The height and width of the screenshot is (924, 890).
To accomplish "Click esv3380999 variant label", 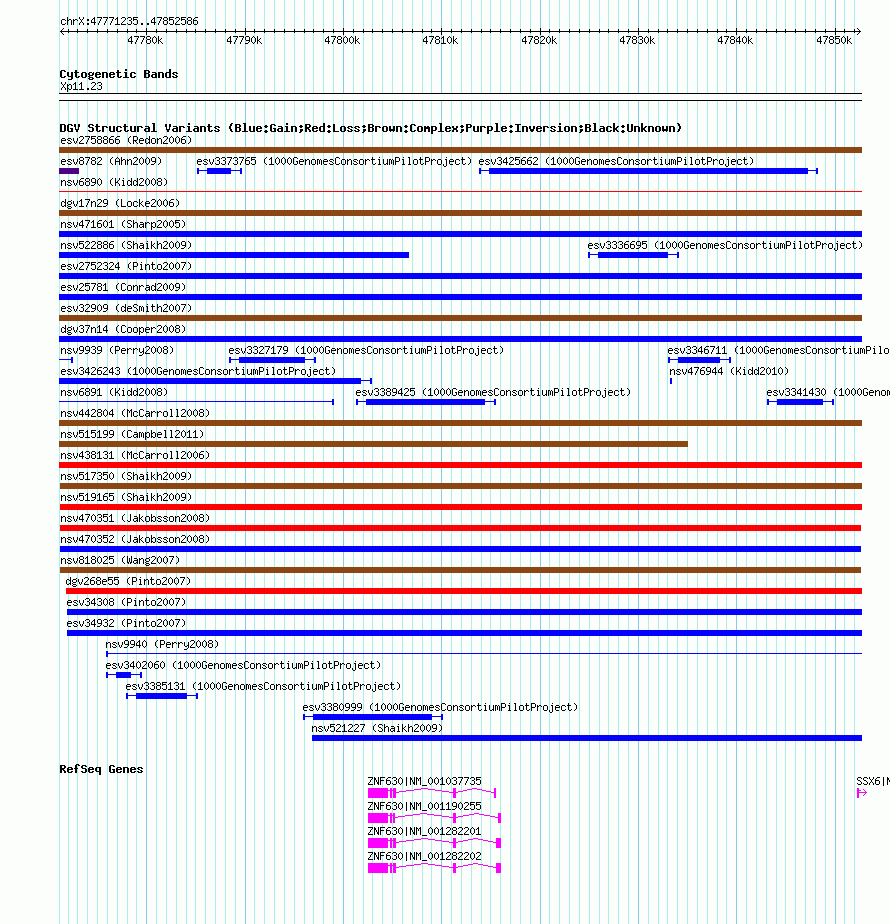I will click(440, 707).
